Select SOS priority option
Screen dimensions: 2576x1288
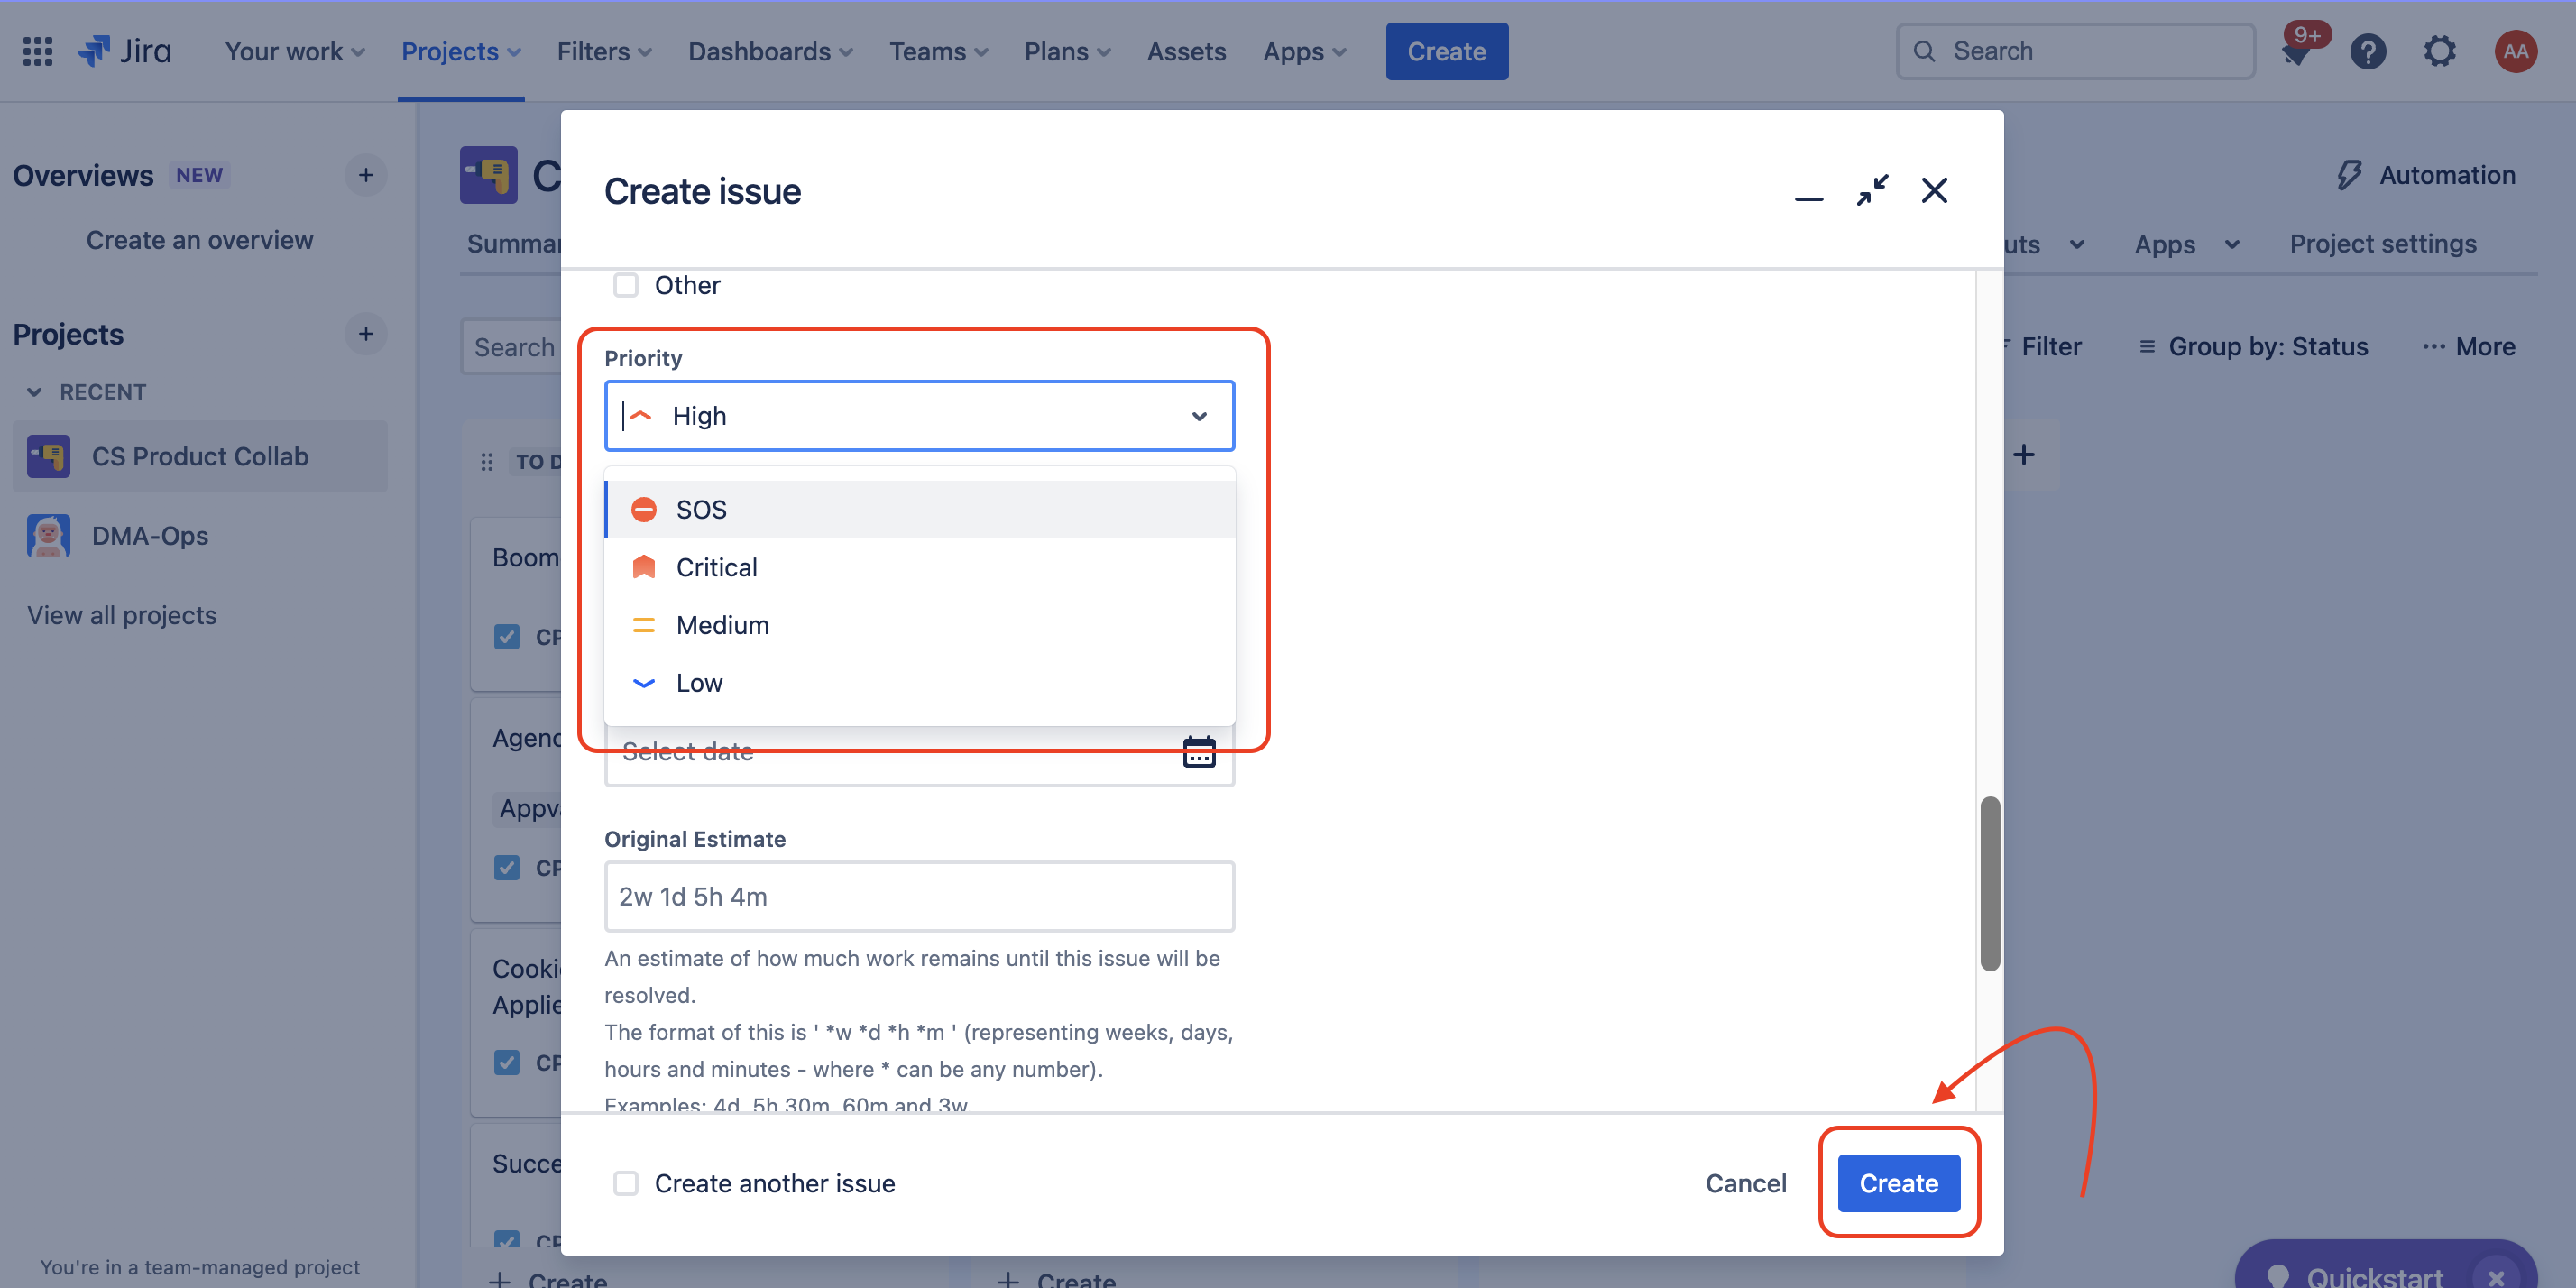pos(700,510)
